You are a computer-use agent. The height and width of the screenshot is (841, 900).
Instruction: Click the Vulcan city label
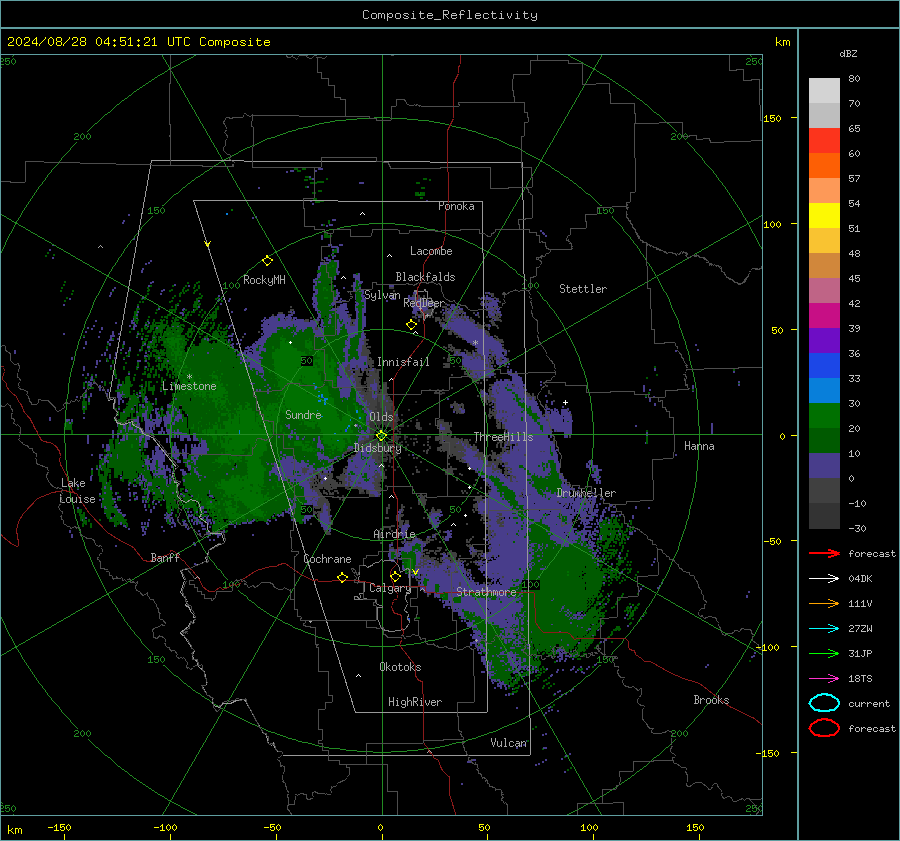point(509,743)
